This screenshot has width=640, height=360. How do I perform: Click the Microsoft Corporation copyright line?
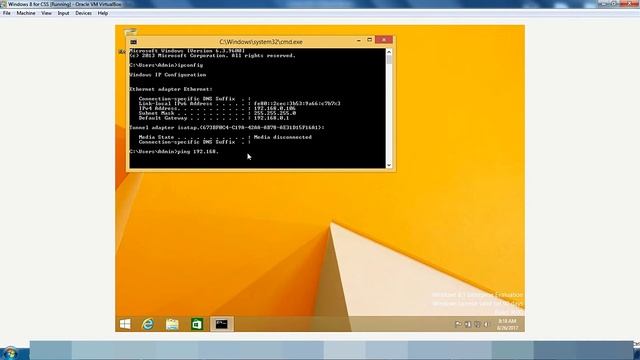(213, 56)
